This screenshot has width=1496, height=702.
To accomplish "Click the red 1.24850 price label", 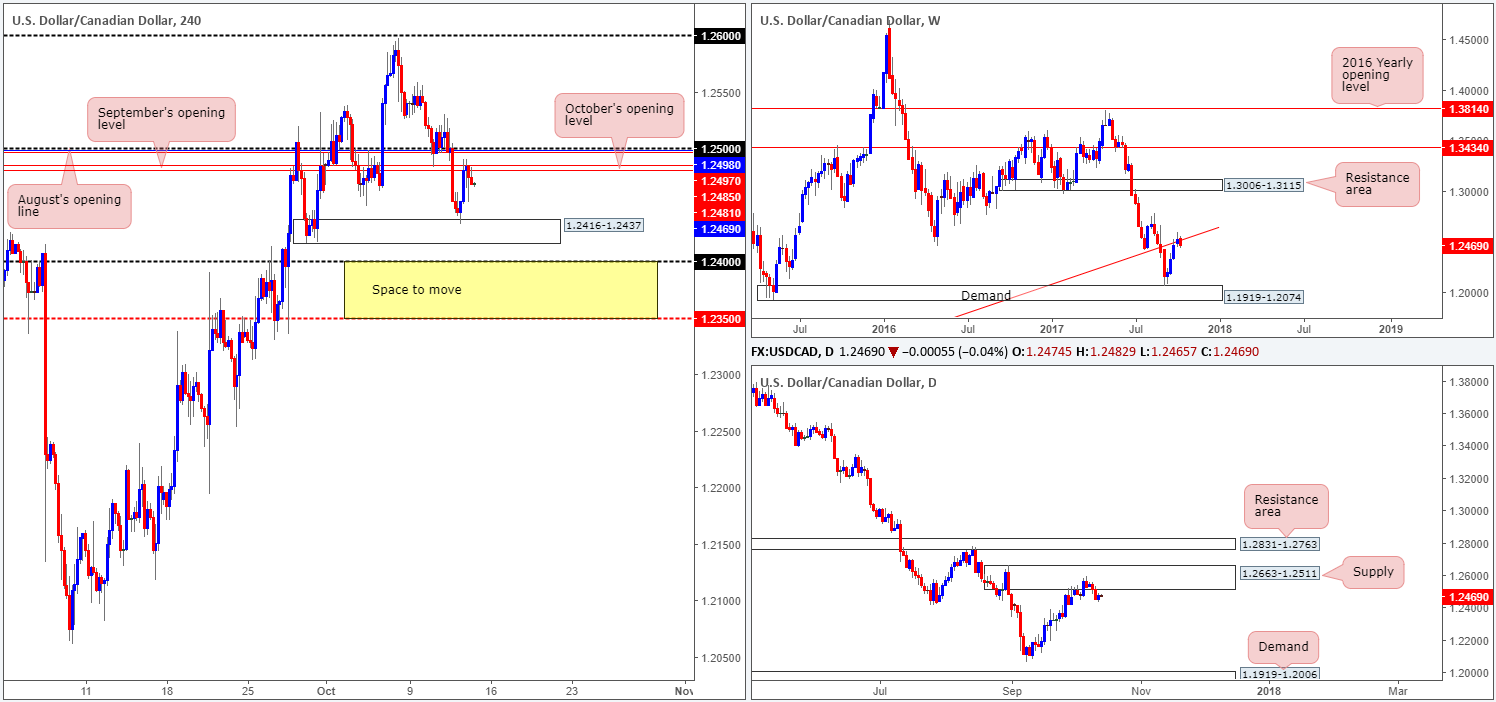I will click(719, 196).
